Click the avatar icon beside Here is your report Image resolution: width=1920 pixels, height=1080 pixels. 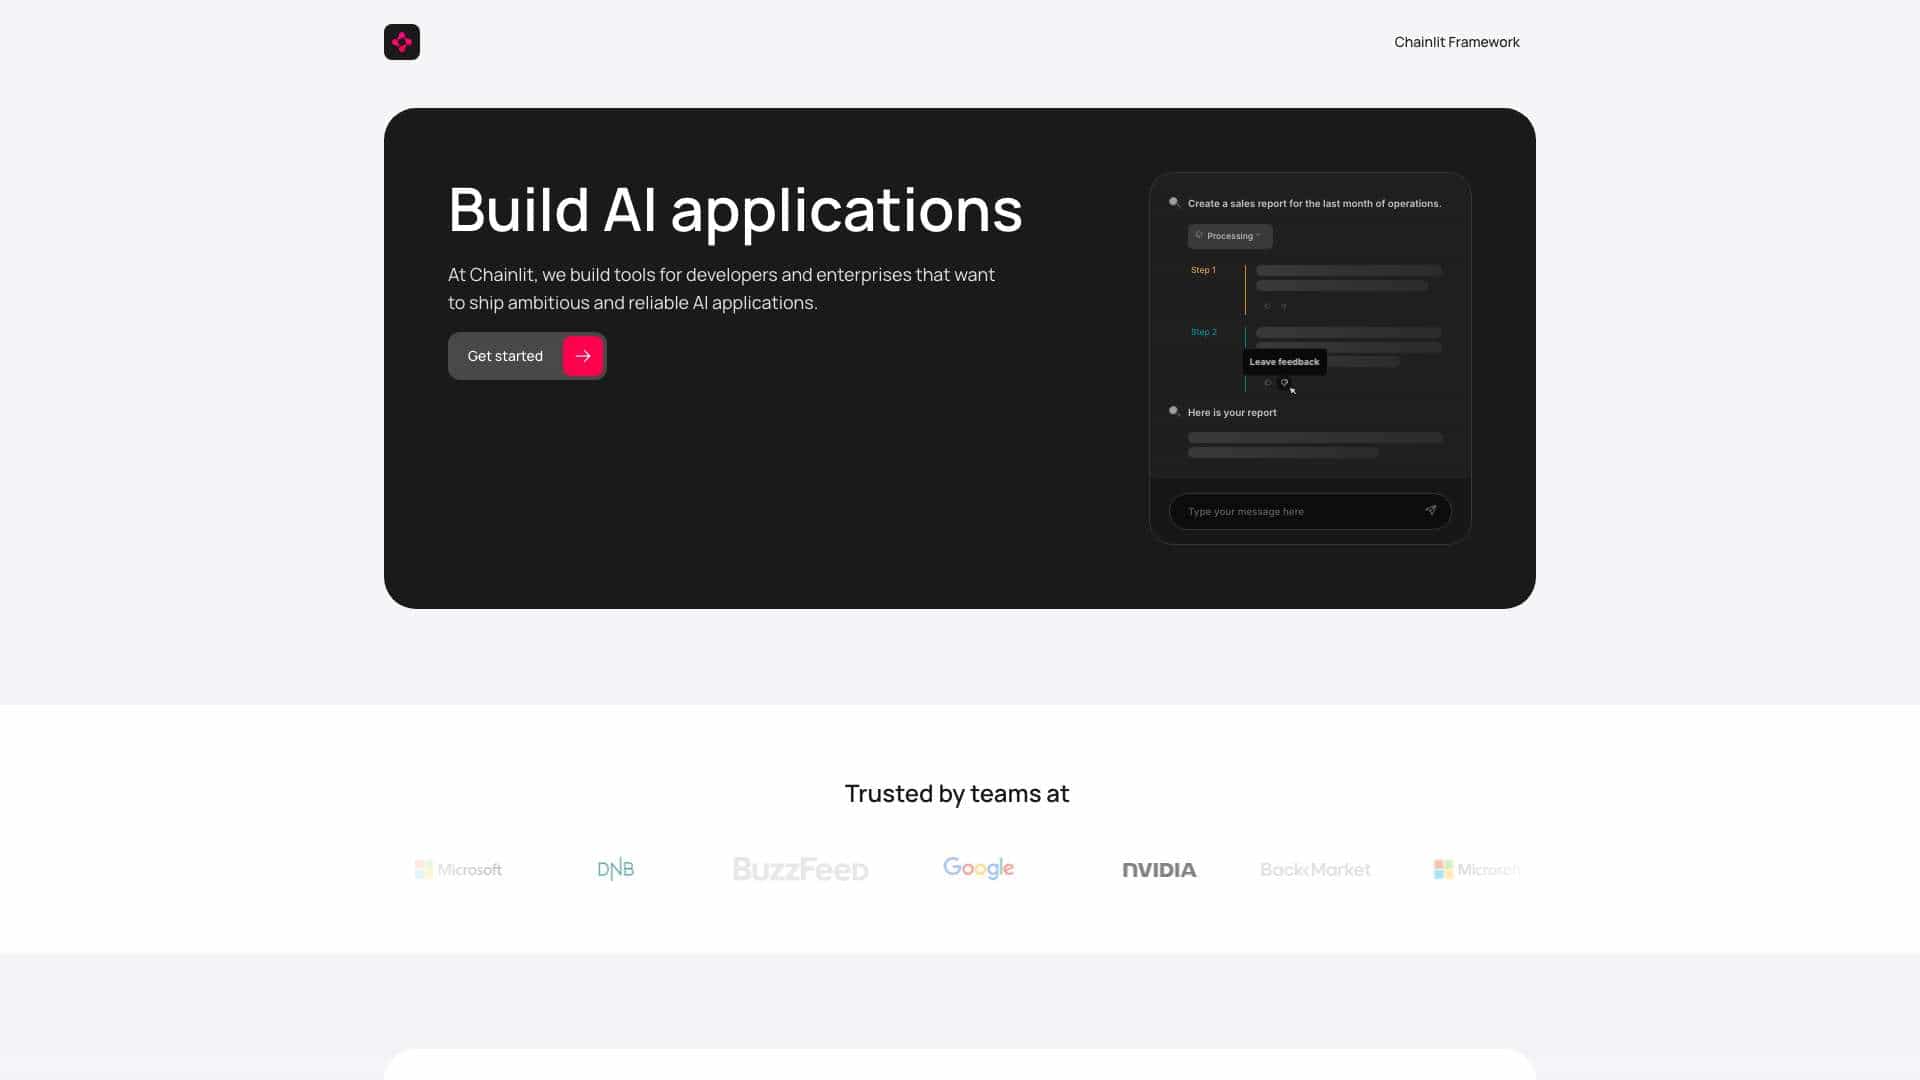[1174, 411]
